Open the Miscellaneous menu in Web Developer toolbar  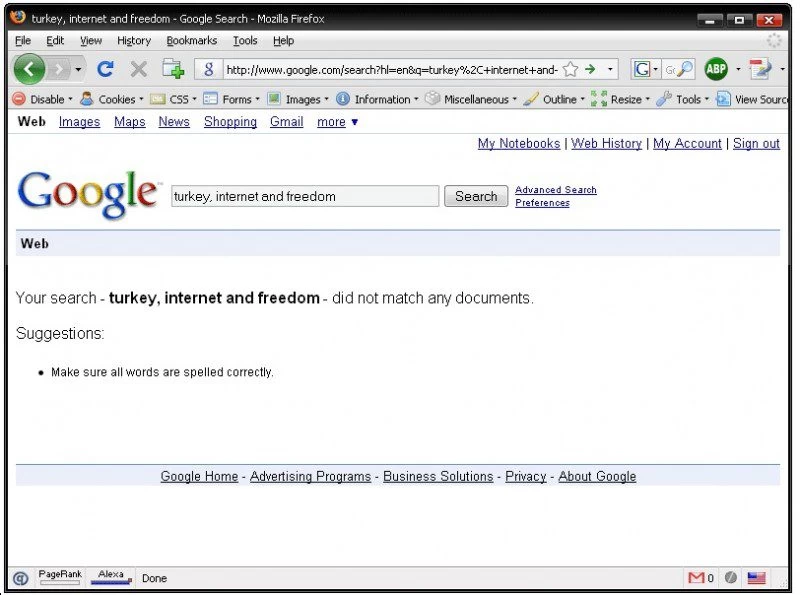pyautogui.click(x=471, y=99)
